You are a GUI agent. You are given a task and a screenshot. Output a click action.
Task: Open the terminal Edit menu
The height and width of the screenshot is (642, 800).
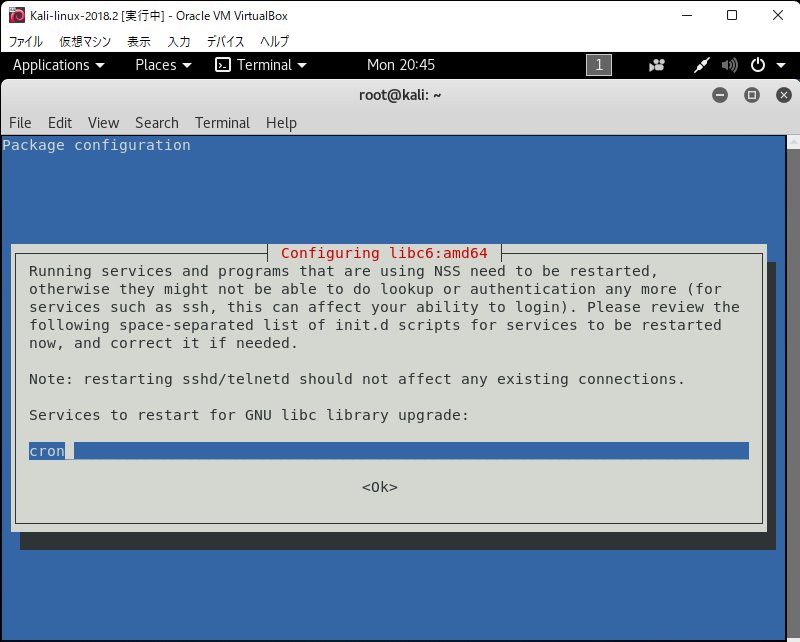click(60, 123)
